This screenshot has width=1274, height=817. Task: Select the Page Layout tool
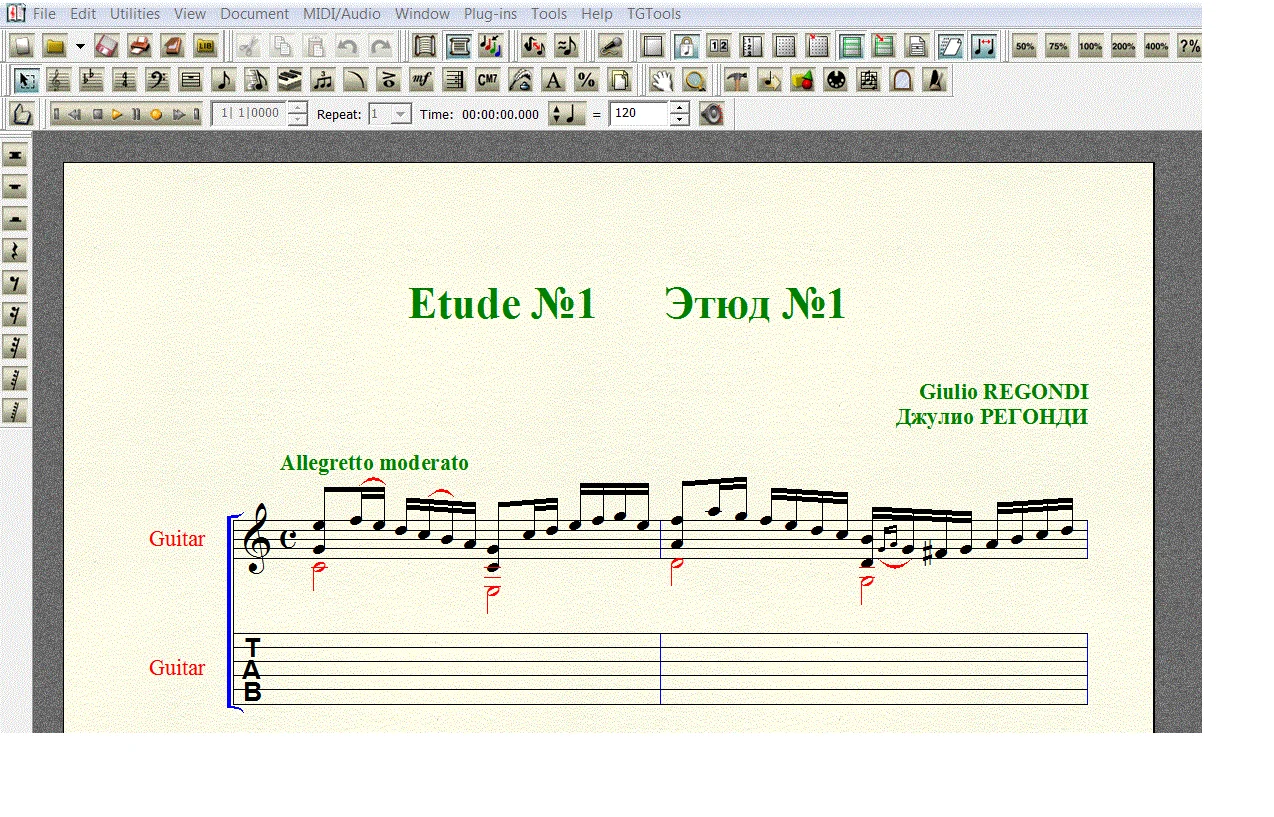click(x=620, y=80)
